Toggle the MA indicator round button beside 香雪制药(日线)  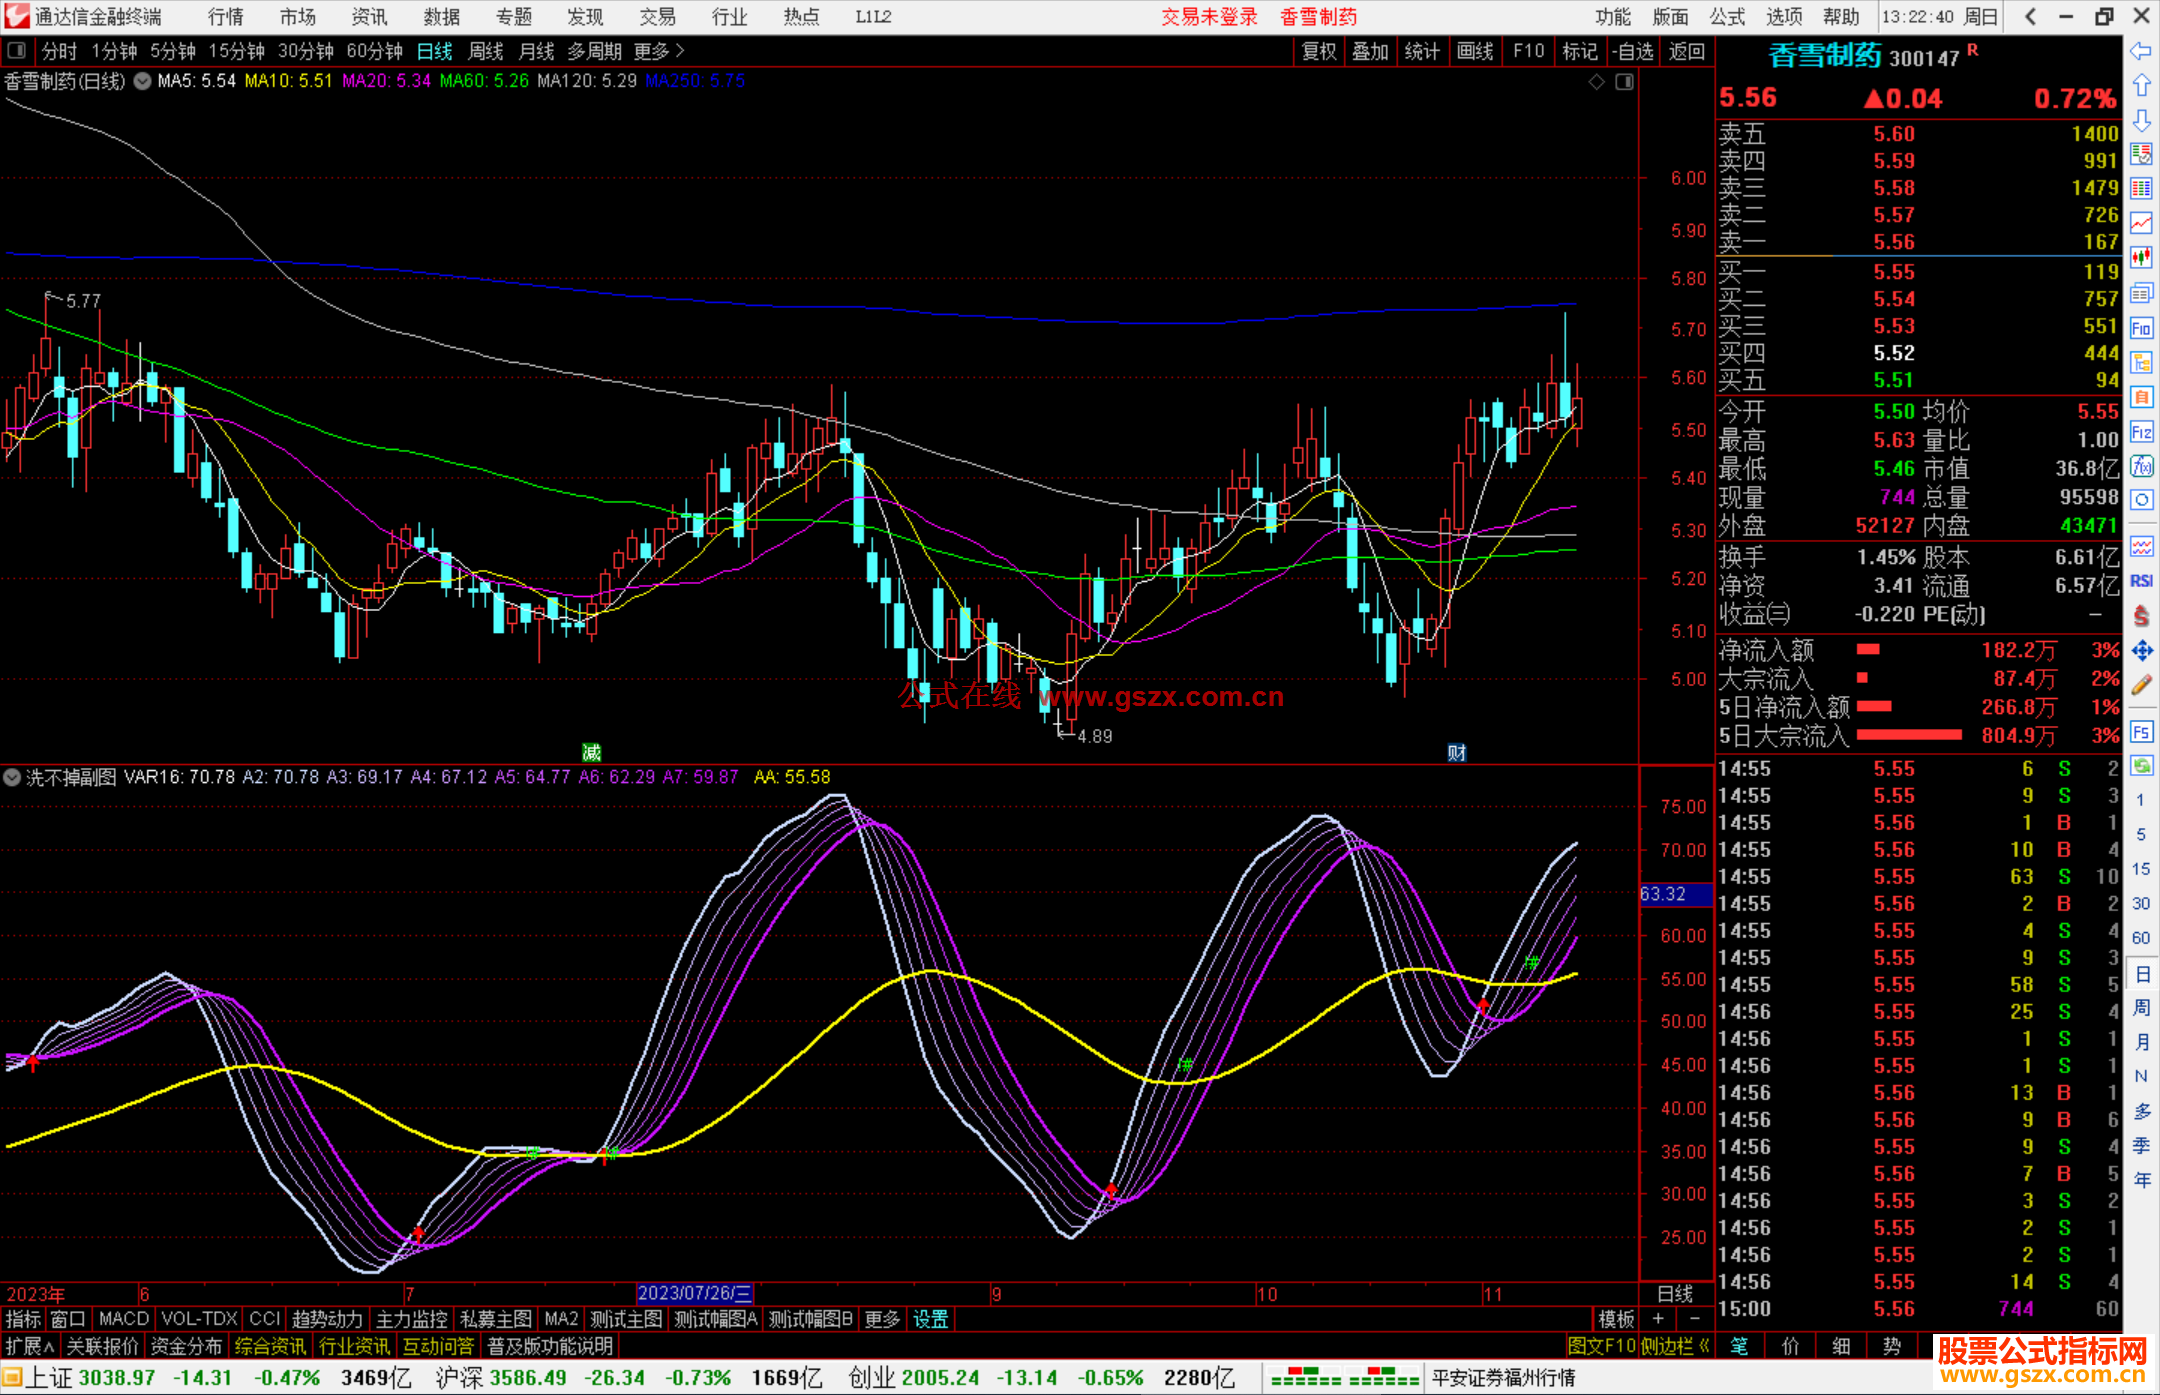(x=143, y=81)
